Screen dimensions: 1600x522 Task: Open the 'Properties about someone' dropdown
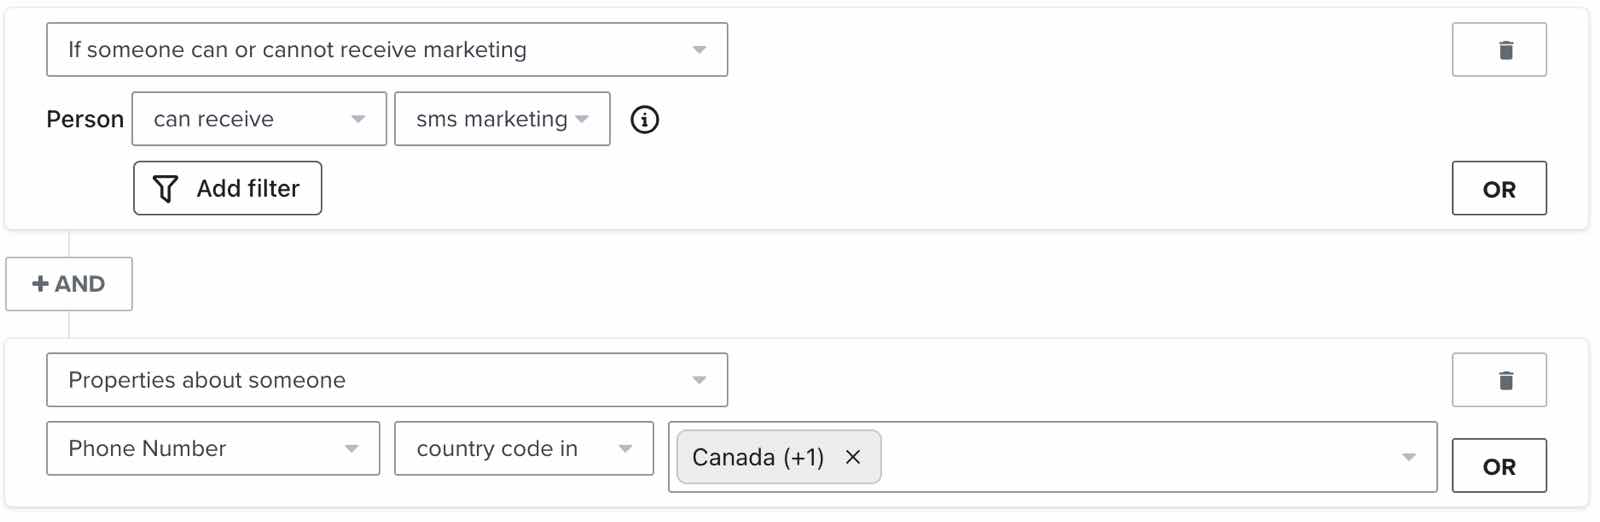386,380
